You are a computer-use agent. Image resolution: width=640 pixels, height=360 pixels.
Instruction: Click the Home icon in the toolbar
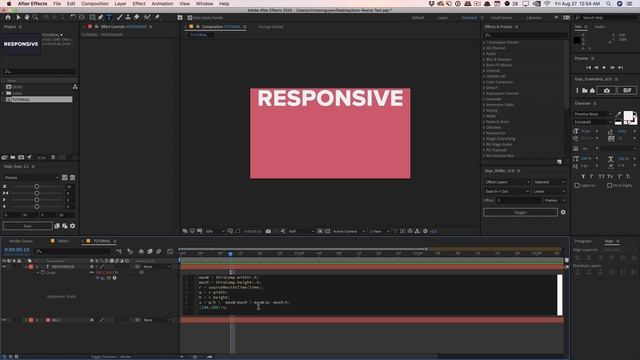pyautogui.click(x=8, y=18)
